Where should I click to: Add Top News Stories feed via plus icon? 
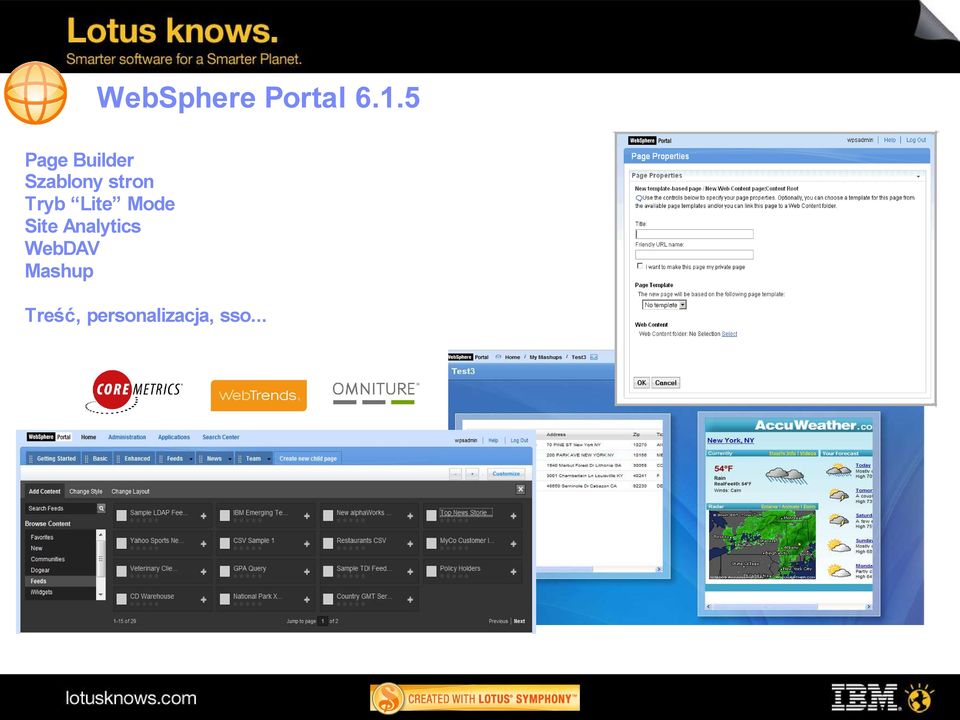(x=513, y=516)
